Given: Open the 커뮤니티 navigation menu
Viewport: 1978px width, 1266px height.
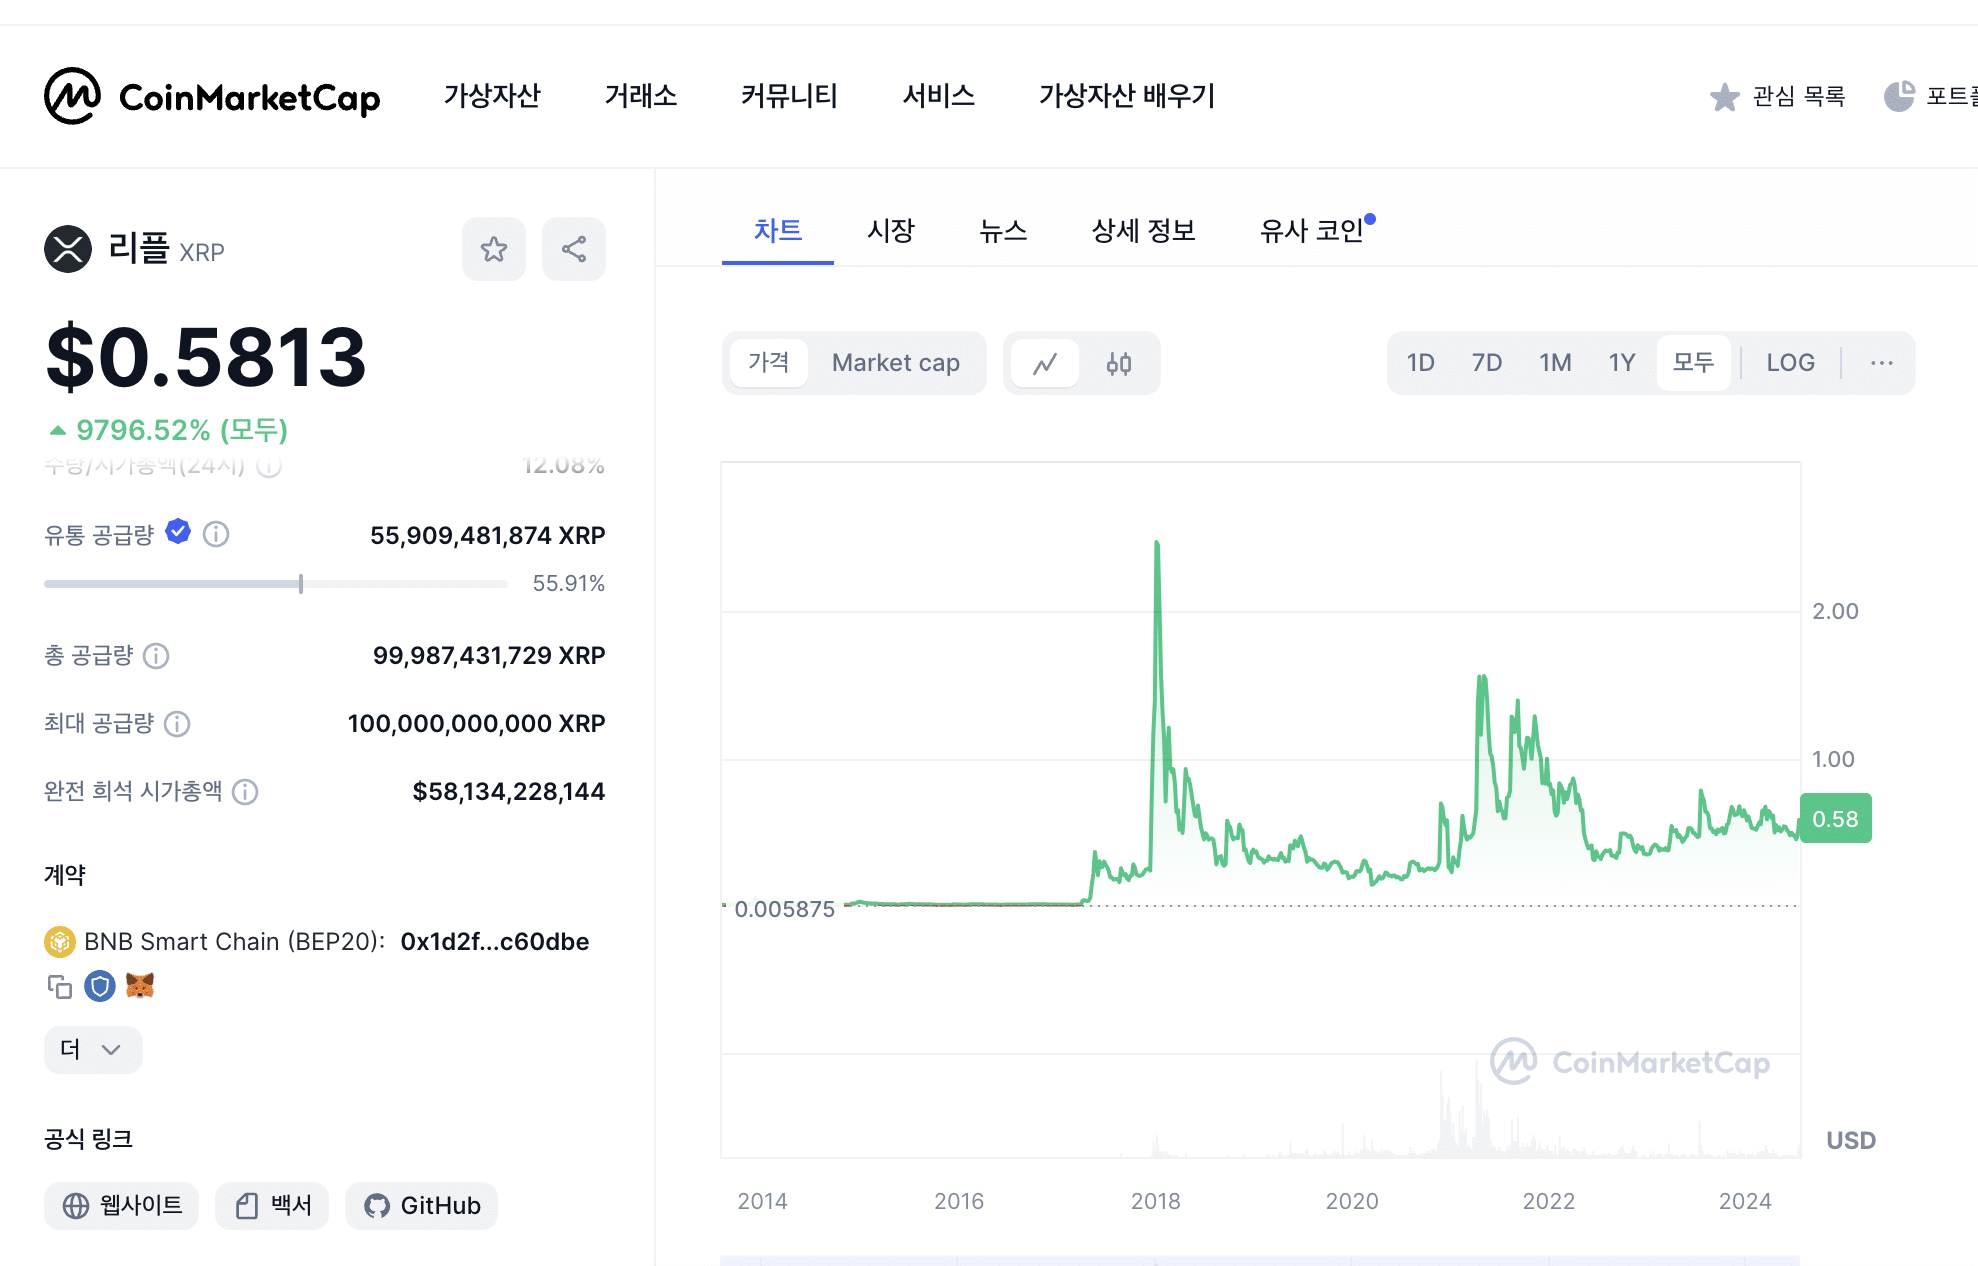Looking at the screenshot, I should tap(789, 96).
